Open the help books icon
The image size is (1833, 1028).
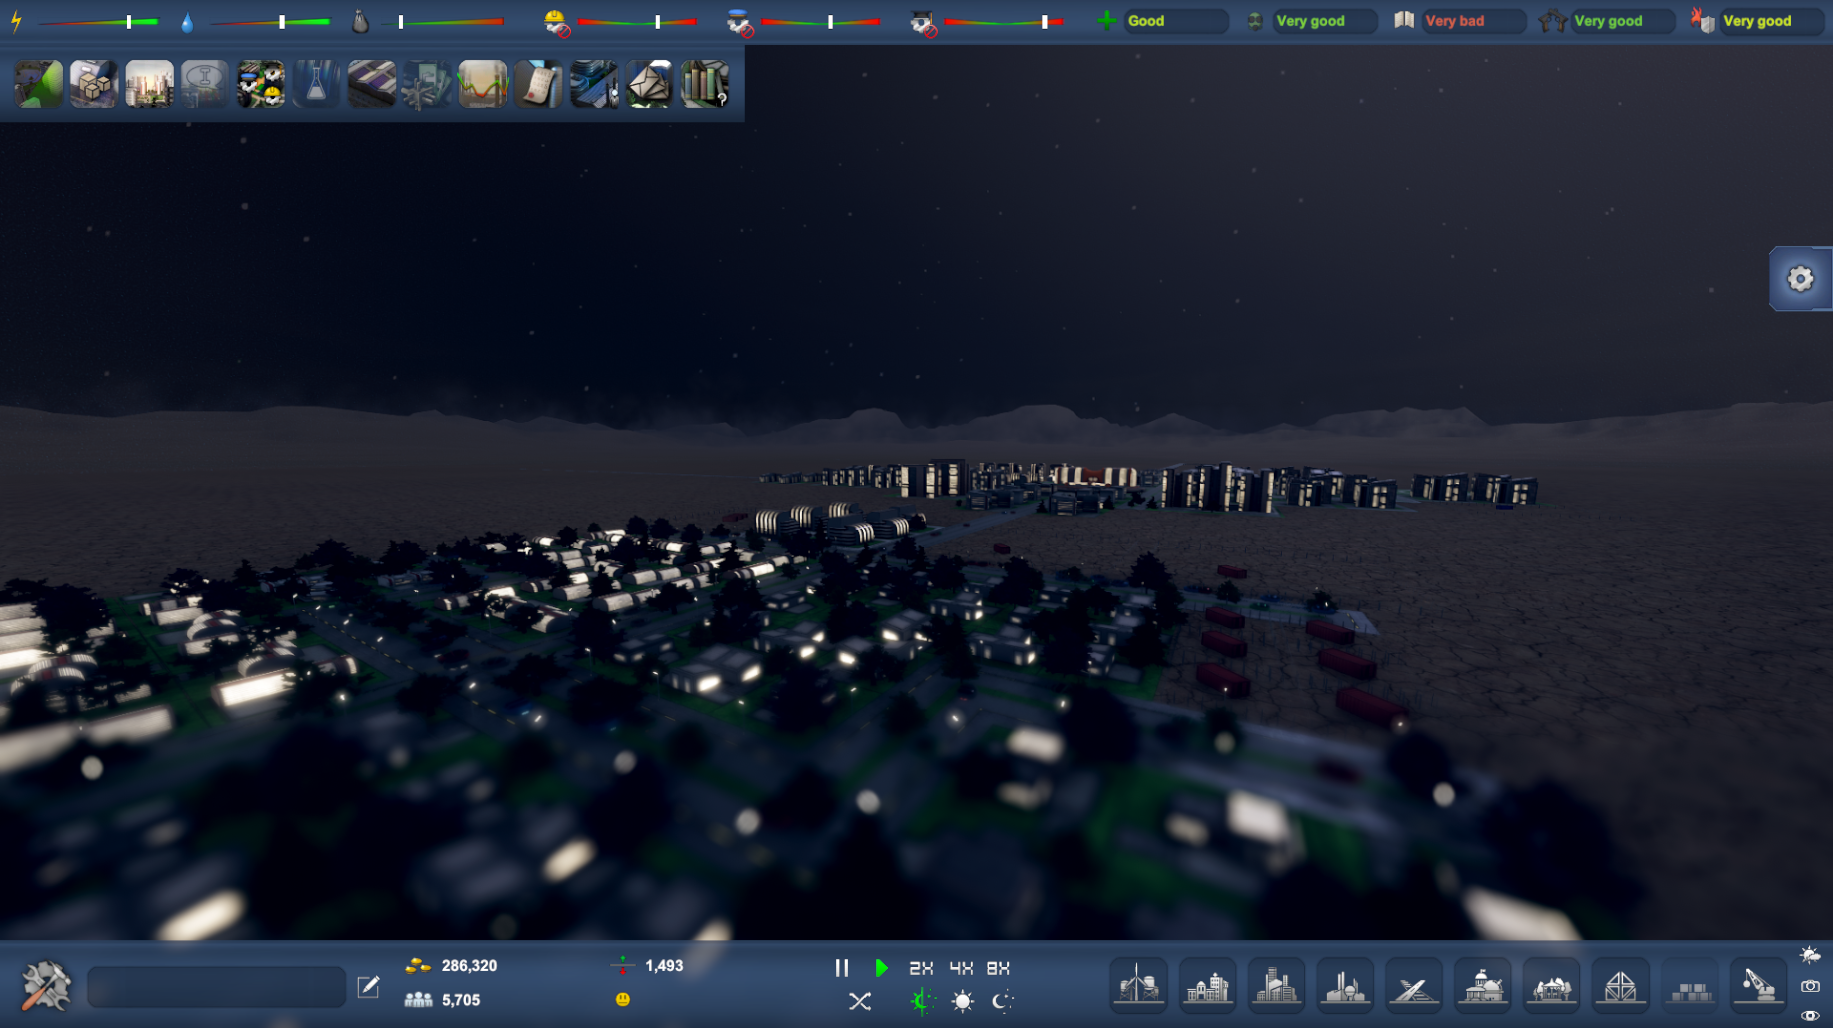(x=705, y=84)
